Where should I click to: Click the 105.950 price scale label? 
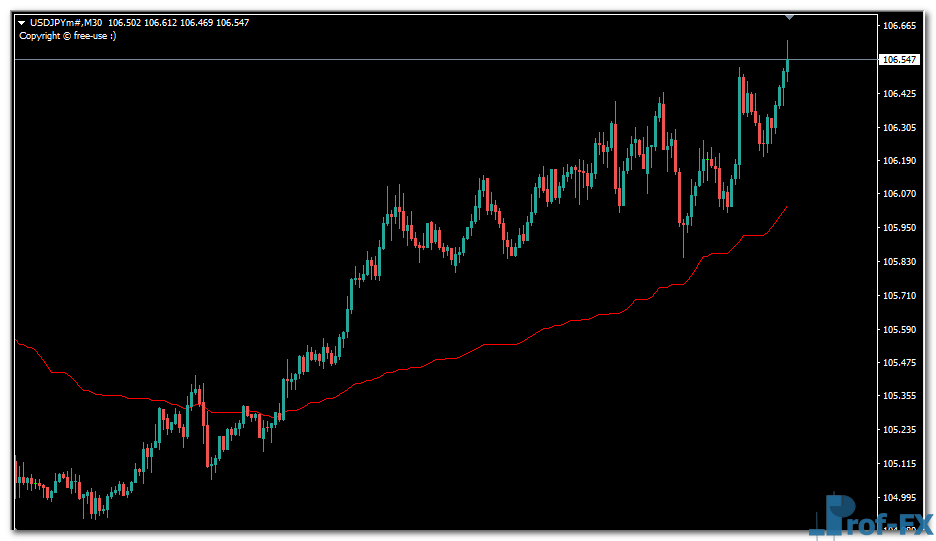(900, 228)
